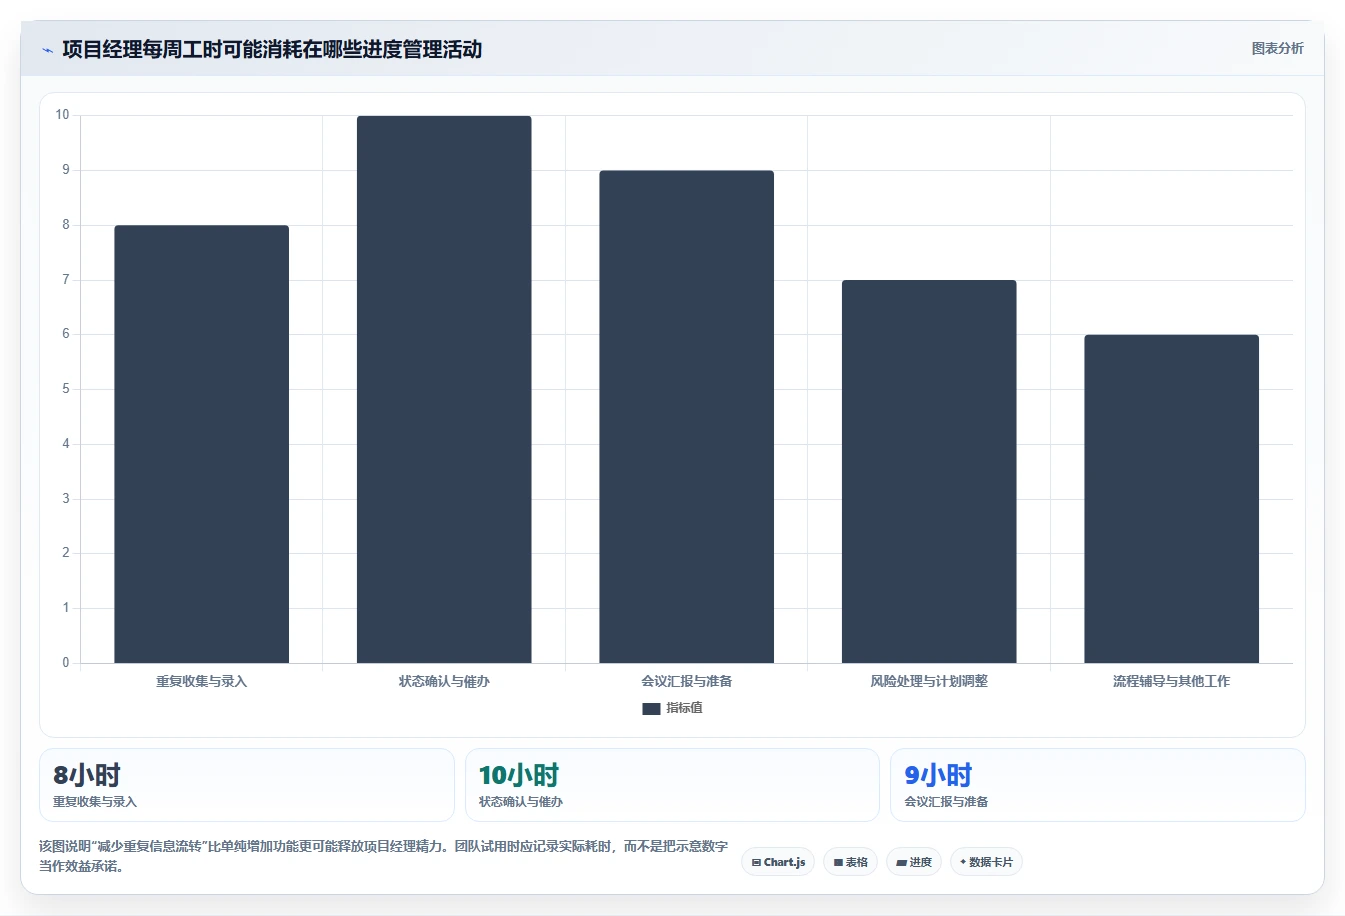Click the 进度 tag chip
The height and width of the screenshot is (916, 1345).
[x=914, y=862]
